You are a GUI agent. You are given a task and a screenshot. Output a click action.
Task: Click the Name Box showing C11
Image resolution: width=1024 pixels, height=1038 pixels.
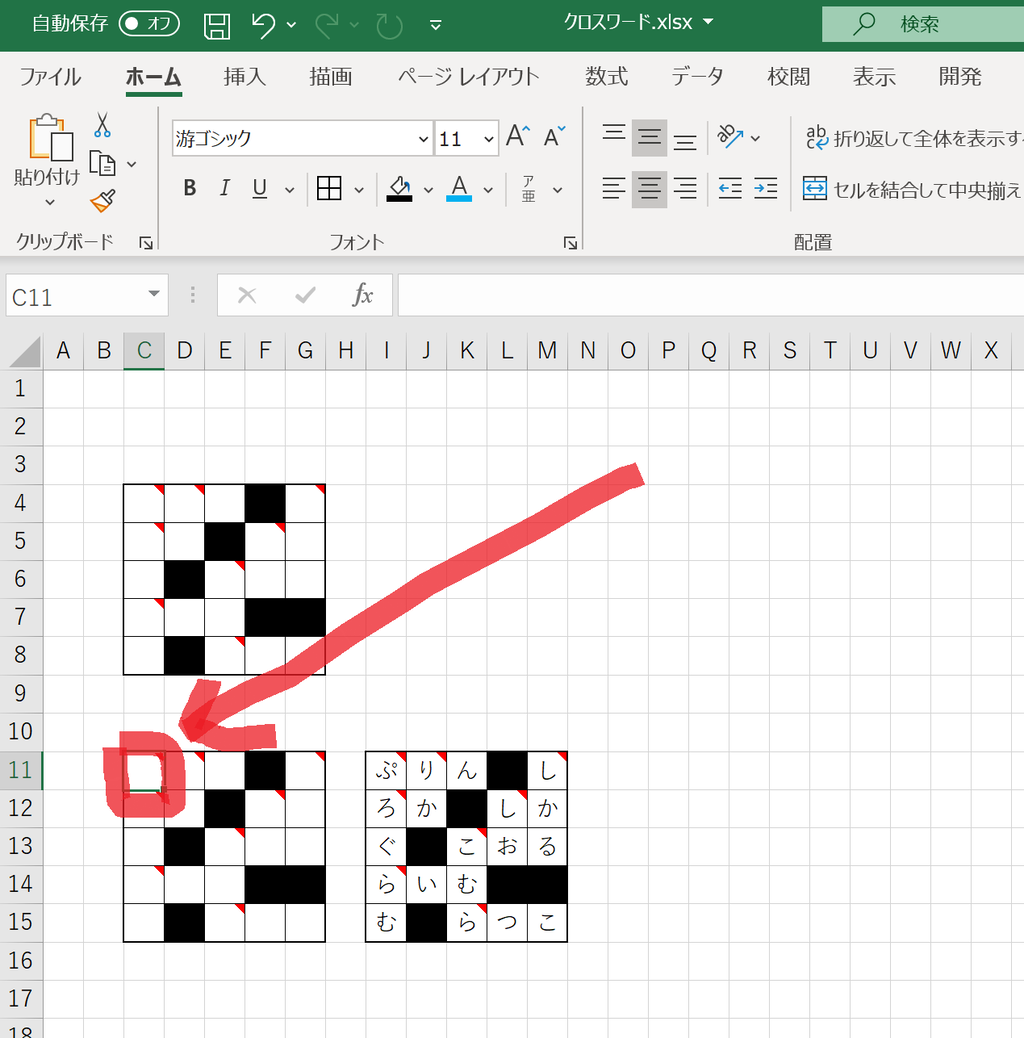[87, 296]
